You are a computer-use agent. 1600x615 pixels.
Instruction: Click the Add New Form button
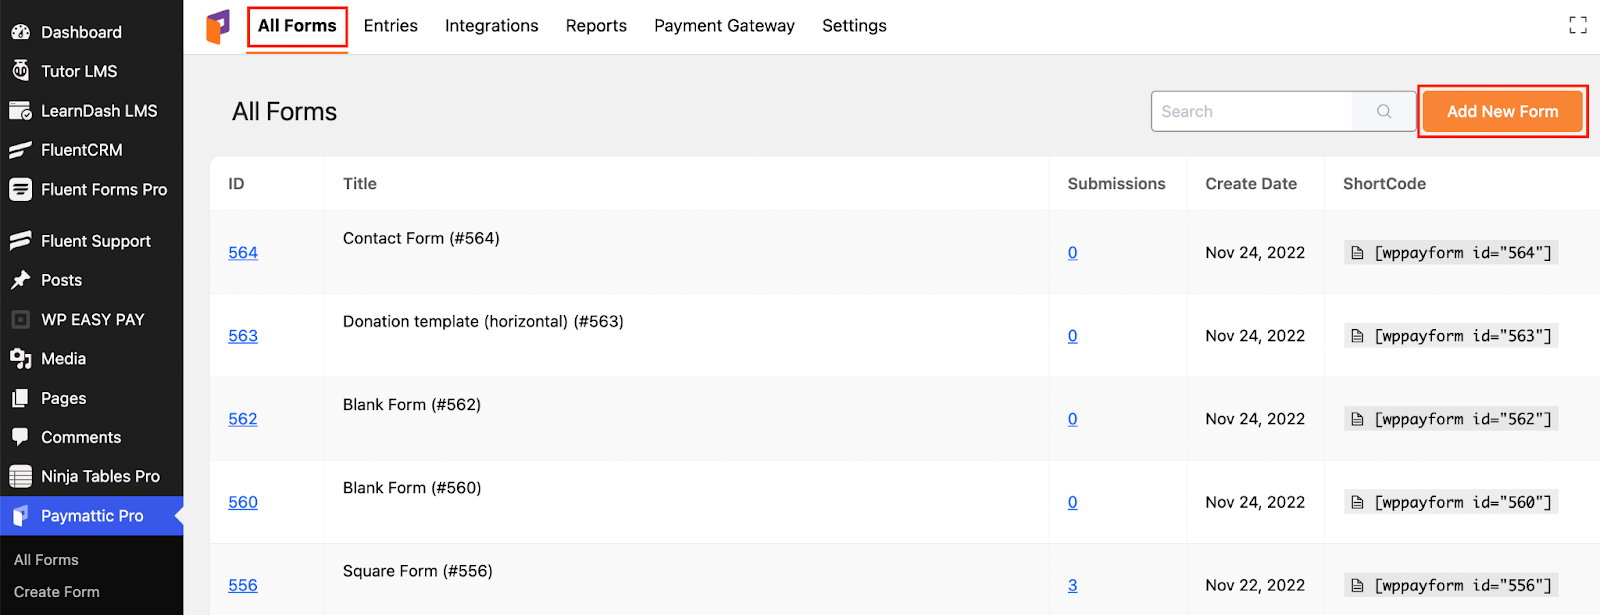tap(1502, 111)
